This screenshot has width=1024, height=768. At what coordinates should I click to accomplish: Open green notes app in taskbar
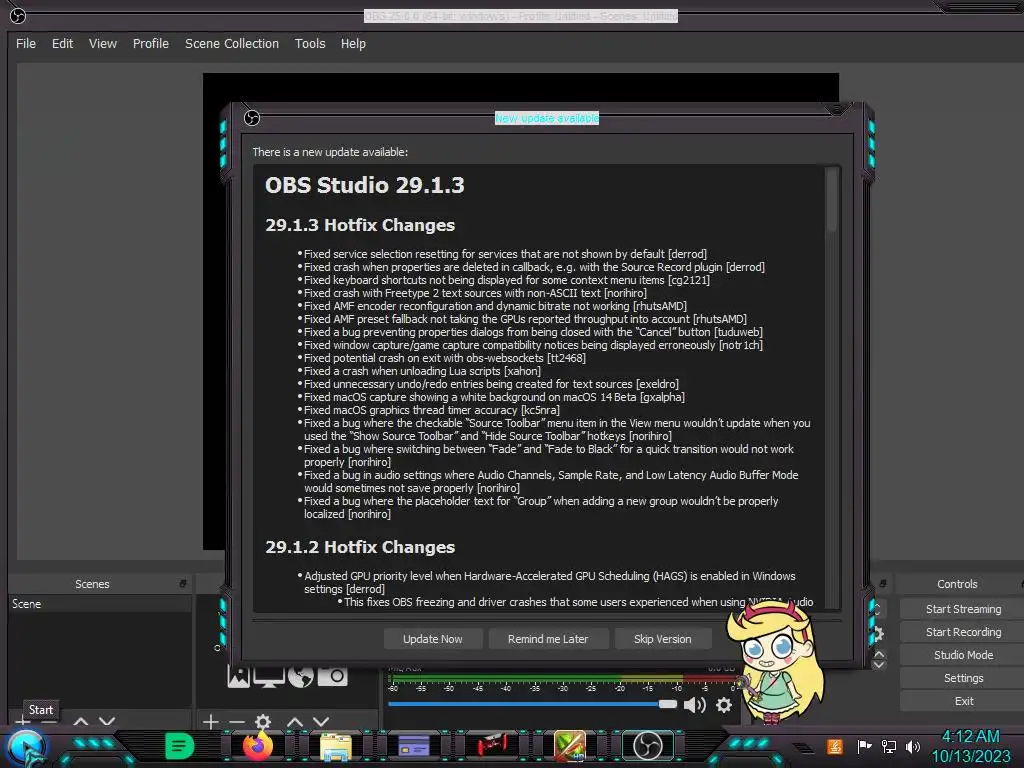tap(180, 746)
